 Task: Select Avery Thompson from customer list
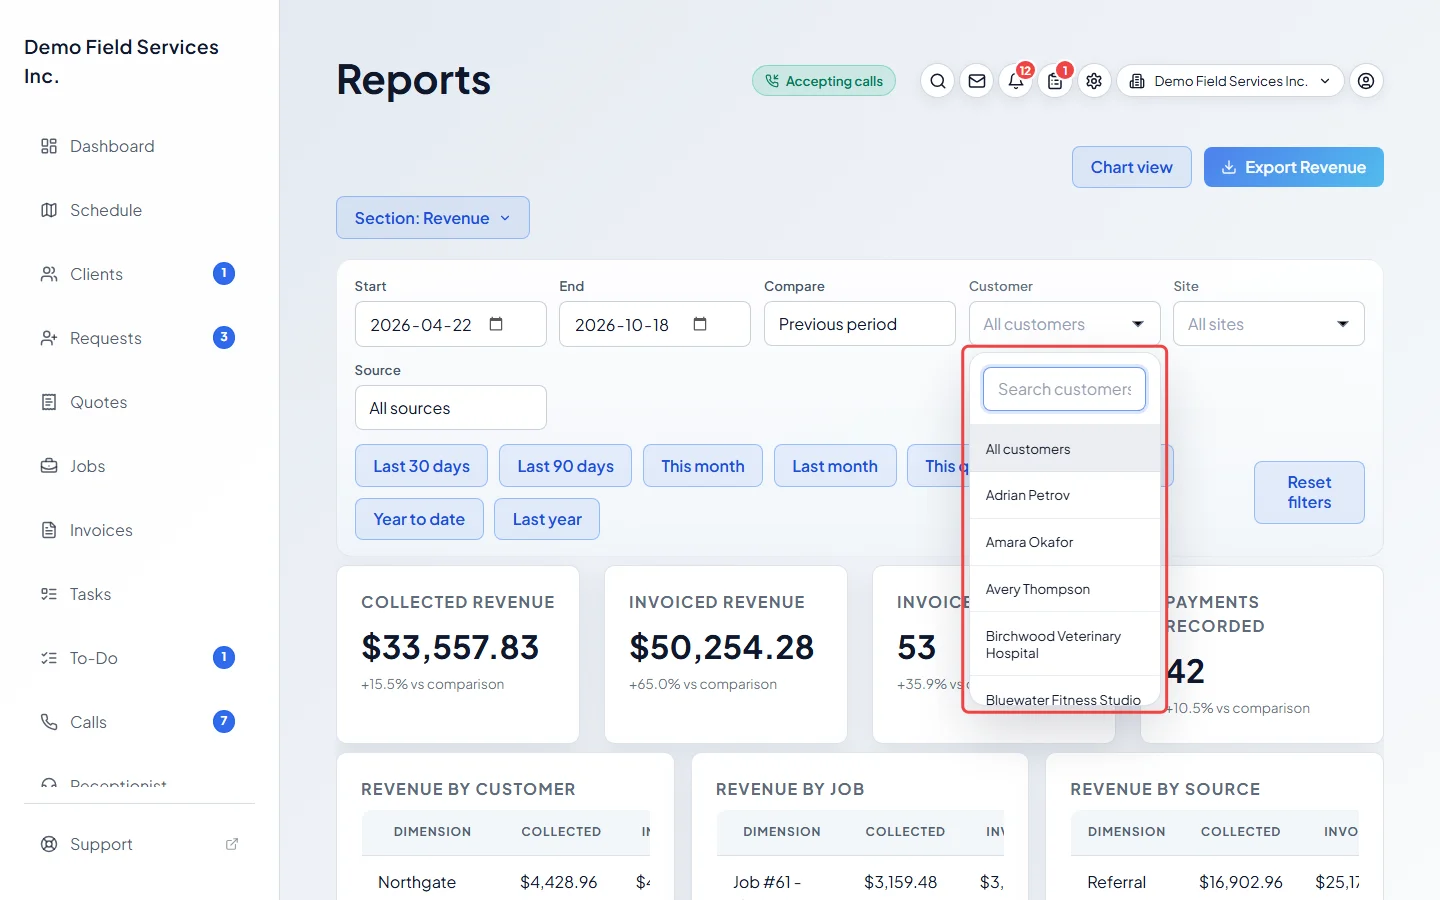1065,589
